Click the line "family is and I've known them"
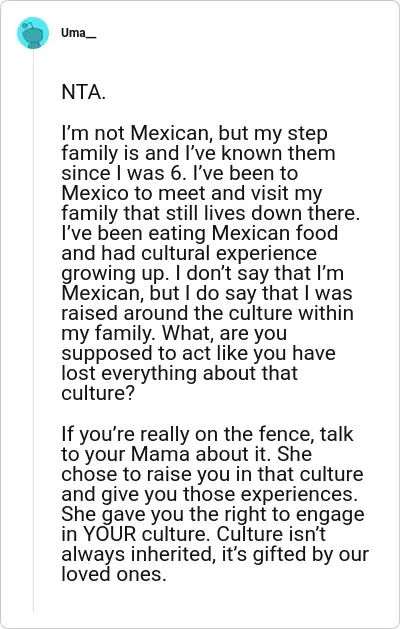This screenshot has height=629, width=400. pyautogui.click(x=198, y=154)
